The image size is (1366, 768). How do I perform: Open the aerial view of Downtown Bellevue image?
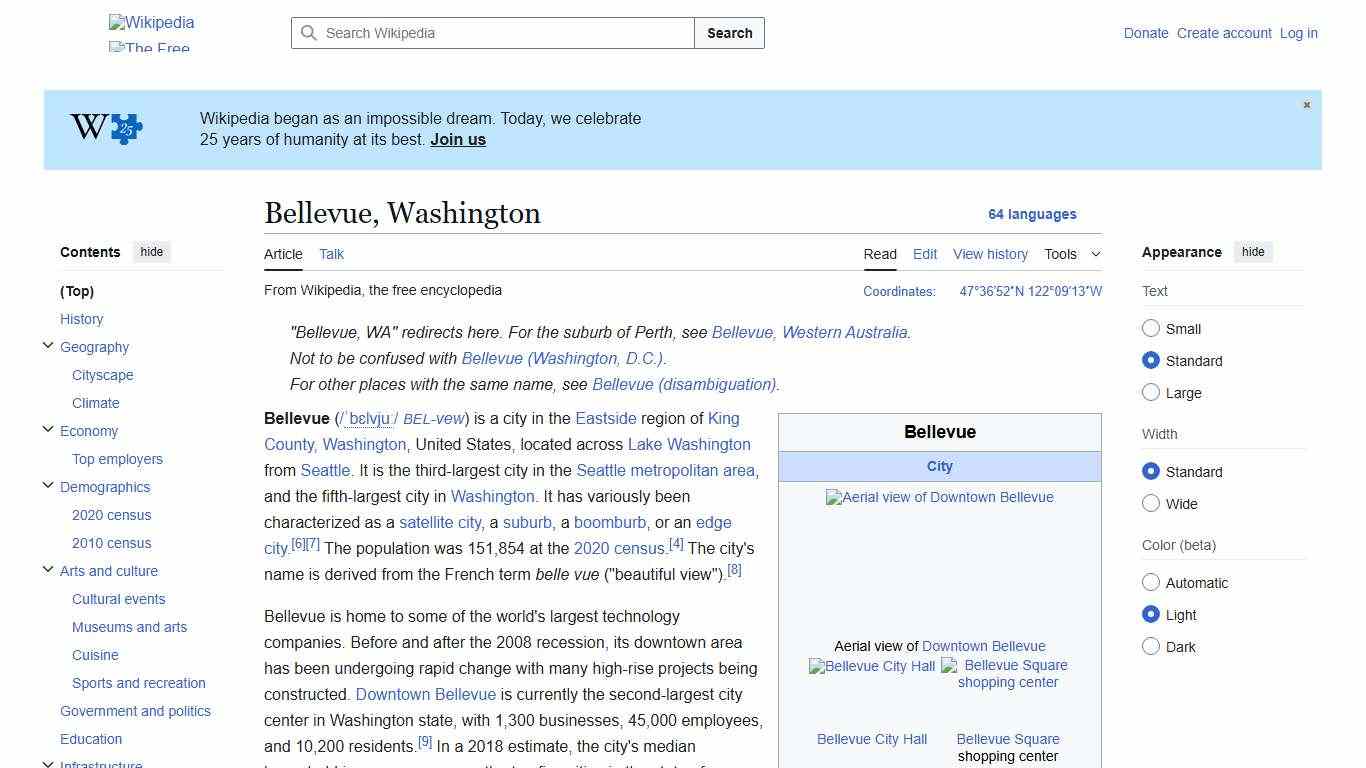pos(939,497)
